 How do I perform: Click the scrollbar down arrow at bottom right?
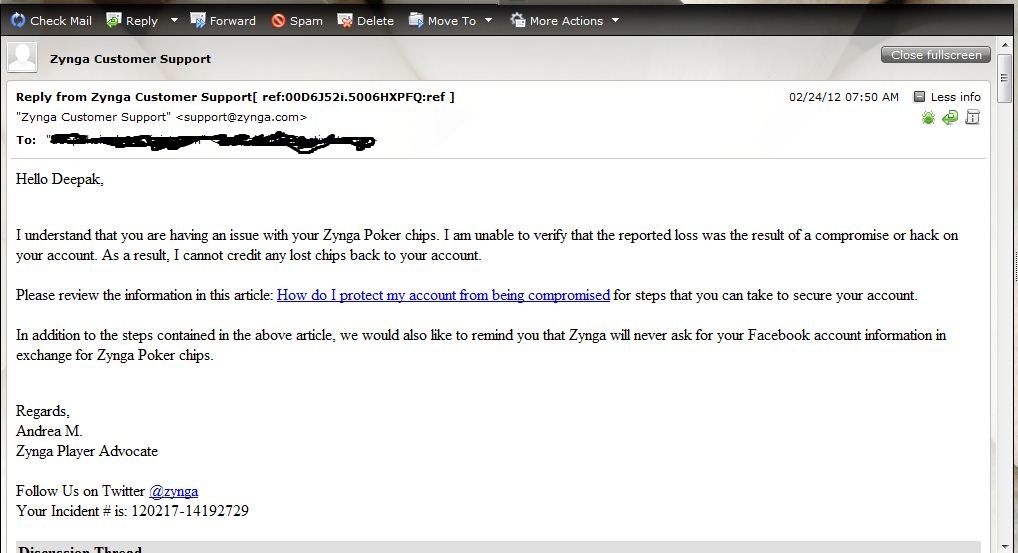coord(1005,547)
